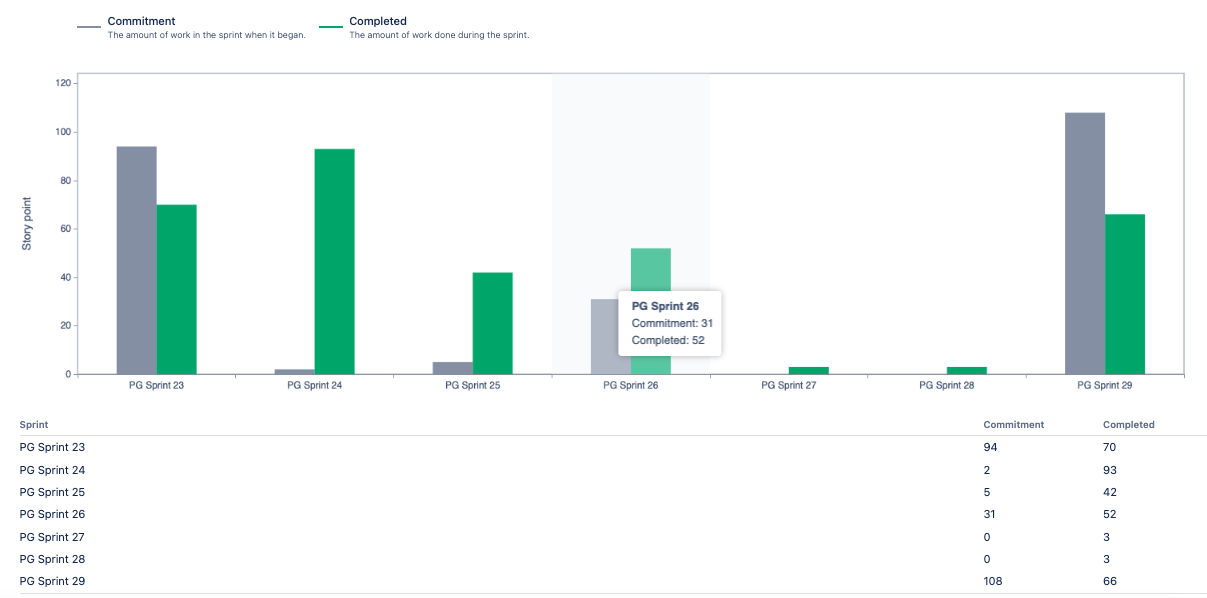1207x598 pixels.
Task: Select the PG Sprint 23 commitment bar
Action: [x=137, y=260]
